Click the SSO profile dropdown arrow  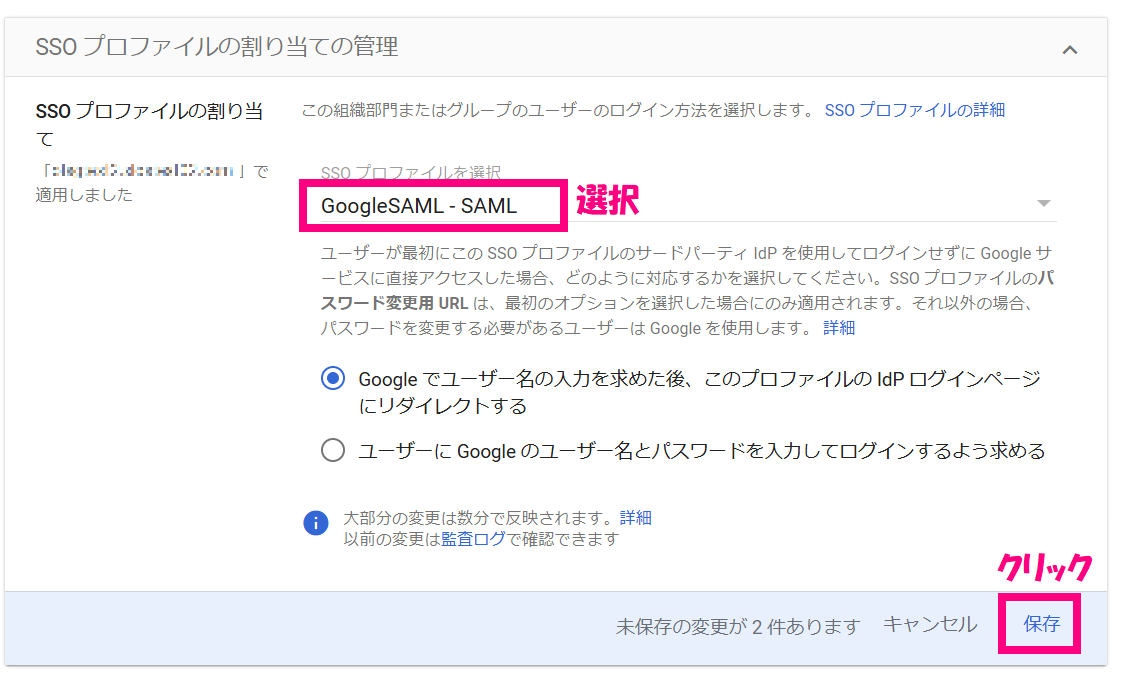coord(1043,203)
